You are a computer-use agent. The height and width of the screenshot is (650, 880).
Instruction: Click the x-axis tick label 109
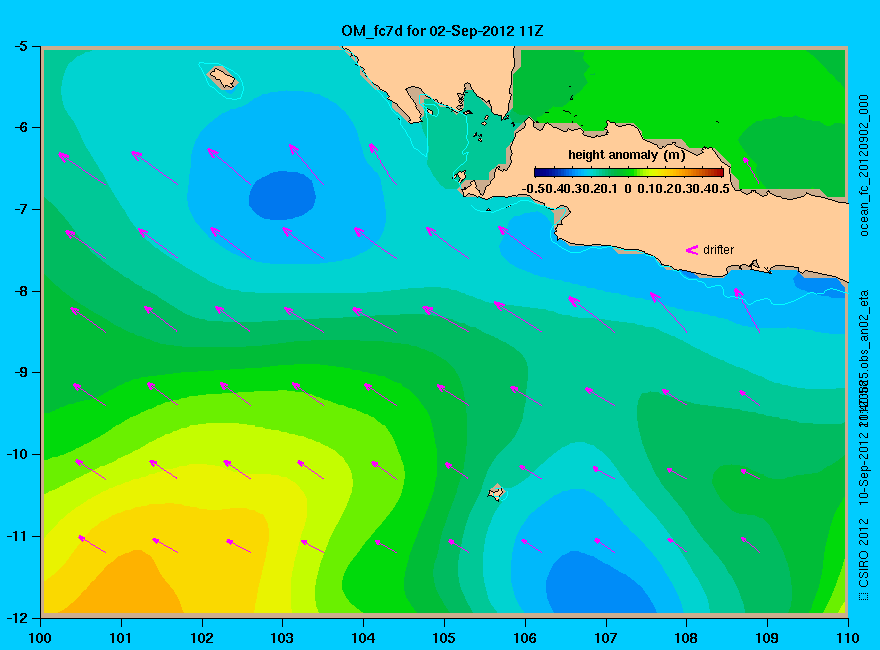click(x=767, y=638)
